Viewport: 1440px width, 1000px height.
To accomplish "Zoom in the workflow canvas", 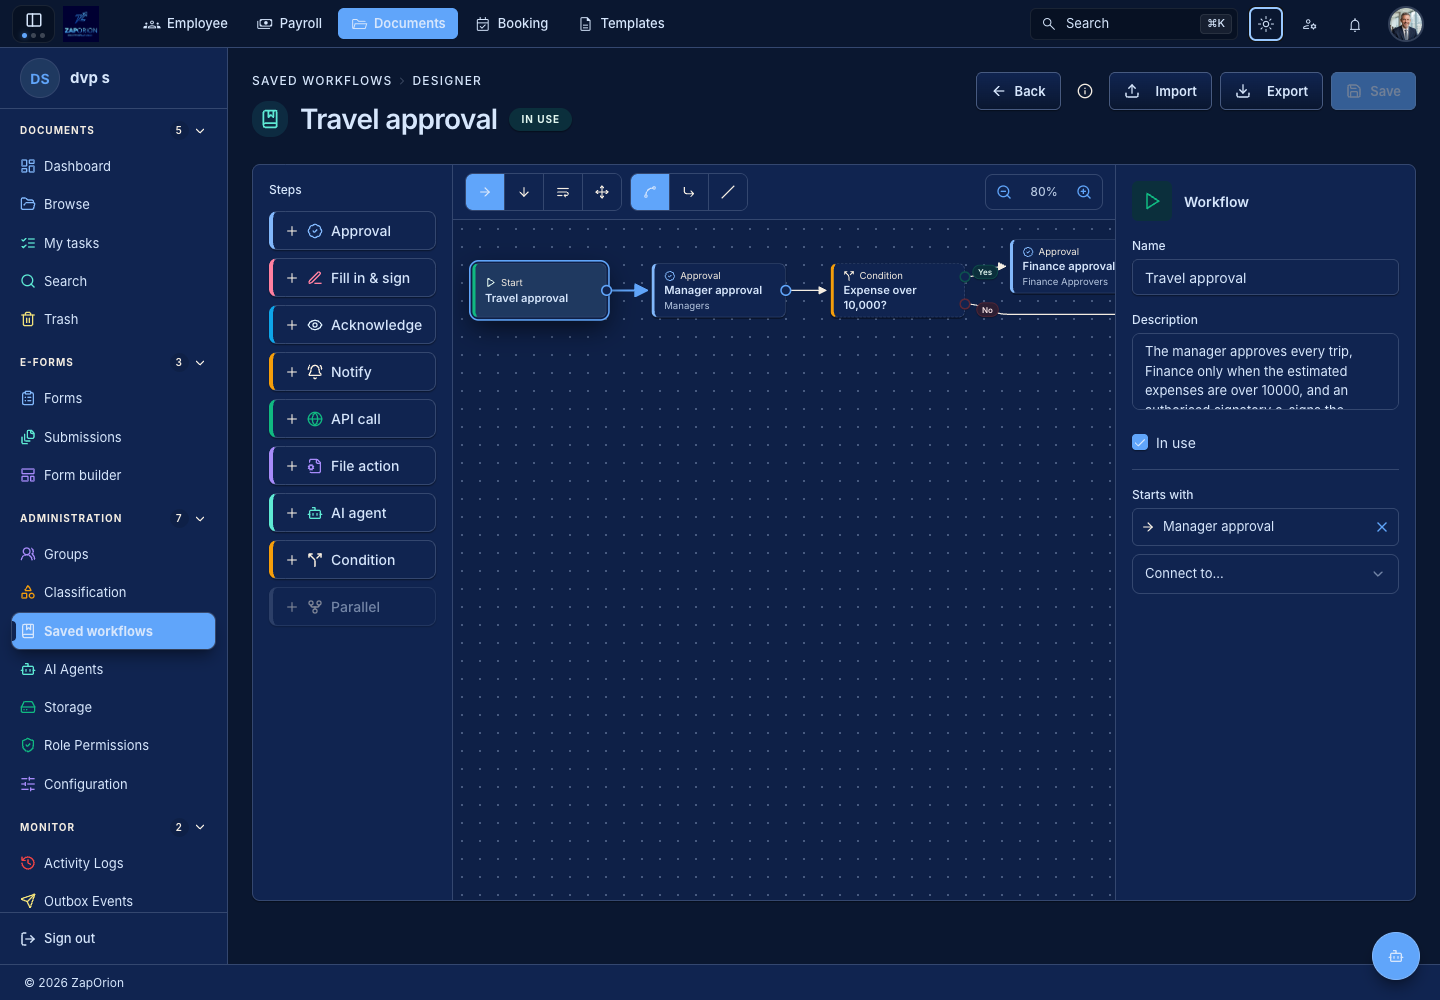I will 1084,192.
